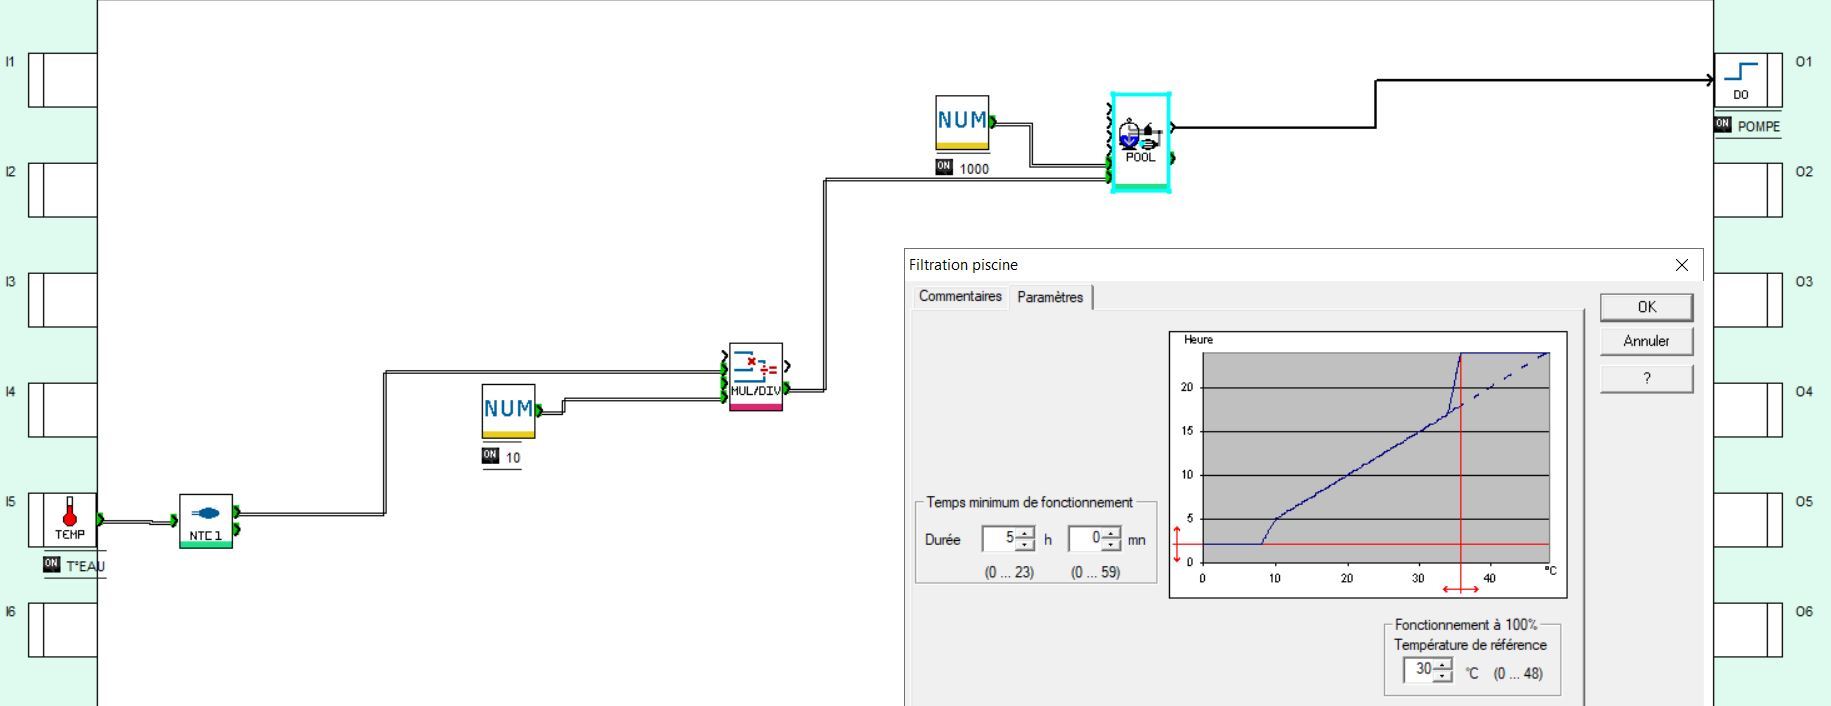The height and width of the screenshot is (706, 1831).
Task: Select empty input slot I6
Action: click(x=63, y=630)
